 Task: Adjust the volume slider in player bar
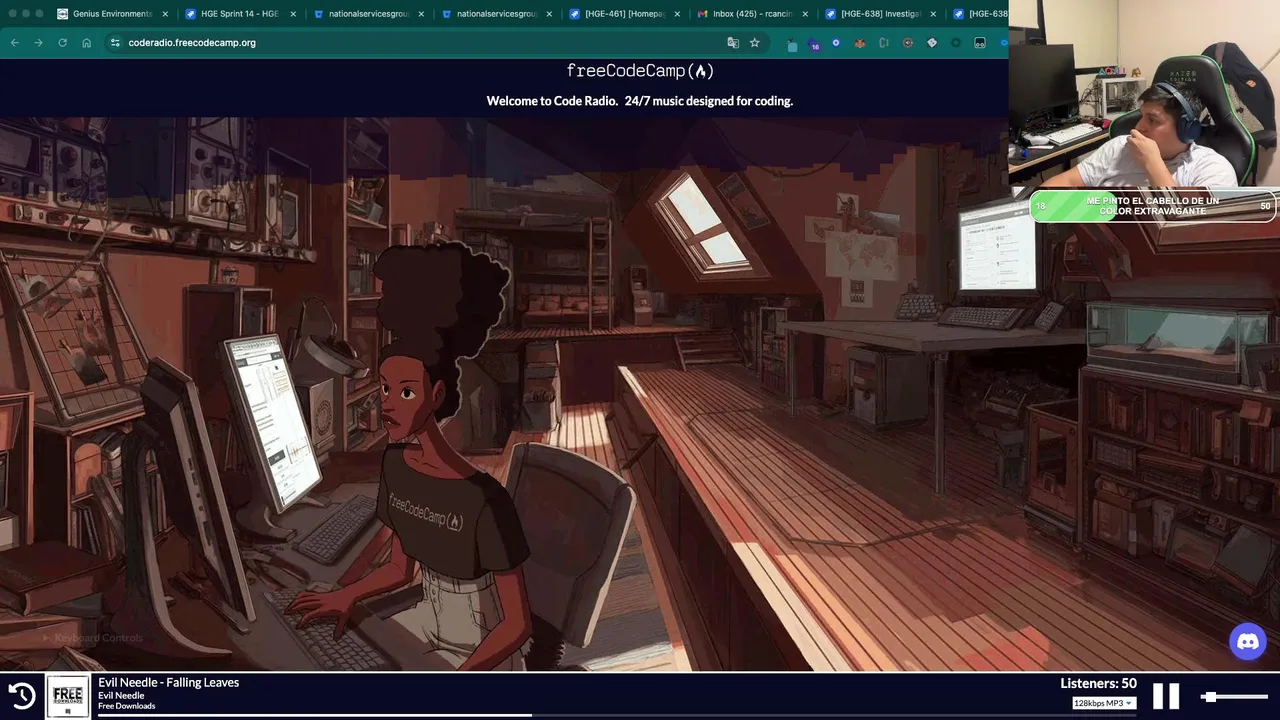1234,696
